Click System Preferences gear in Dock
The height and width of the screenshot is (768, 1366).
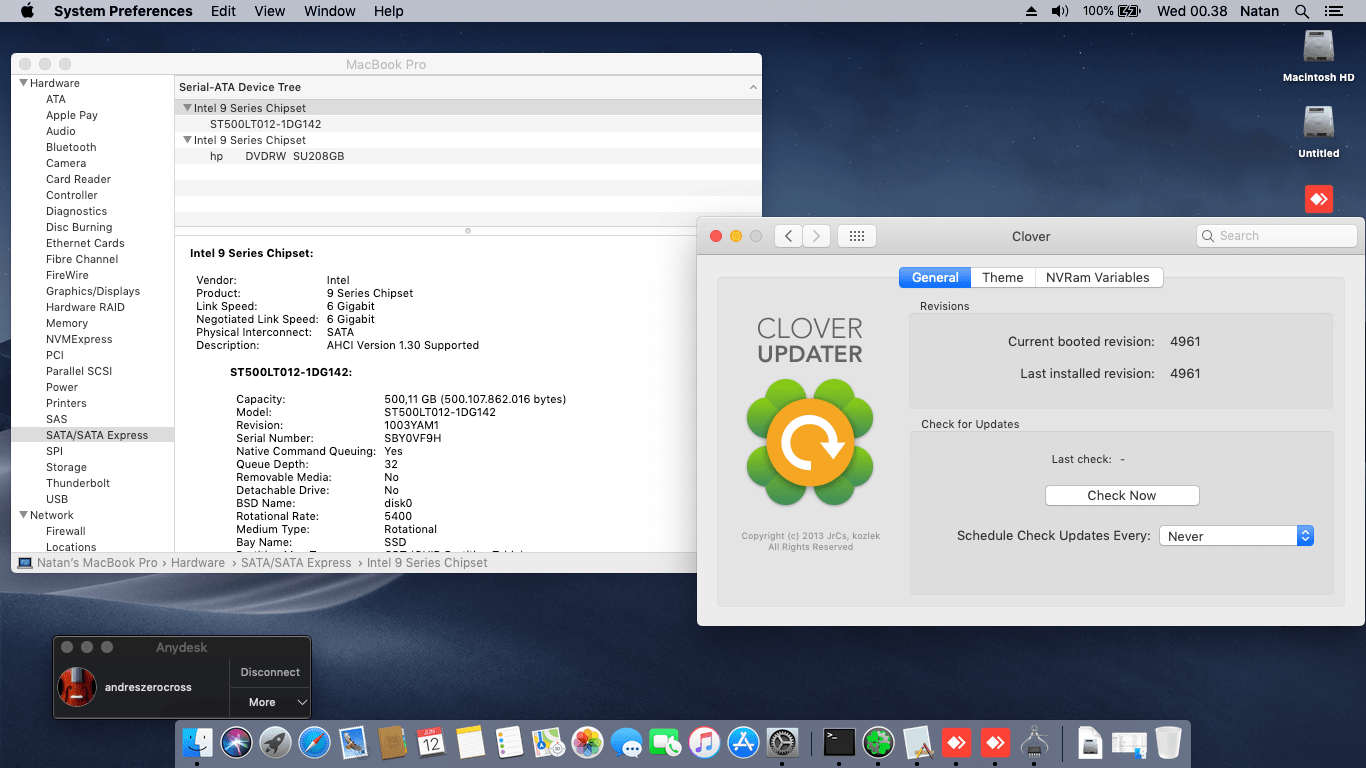pyautogui.click(x=782, y=742)
